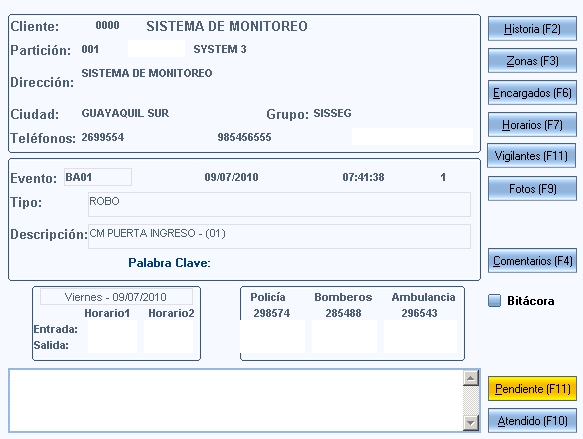Click inside the large comments text area
Image resolution: width=583 pixels, height=439 pixels.
coord(236,401)
